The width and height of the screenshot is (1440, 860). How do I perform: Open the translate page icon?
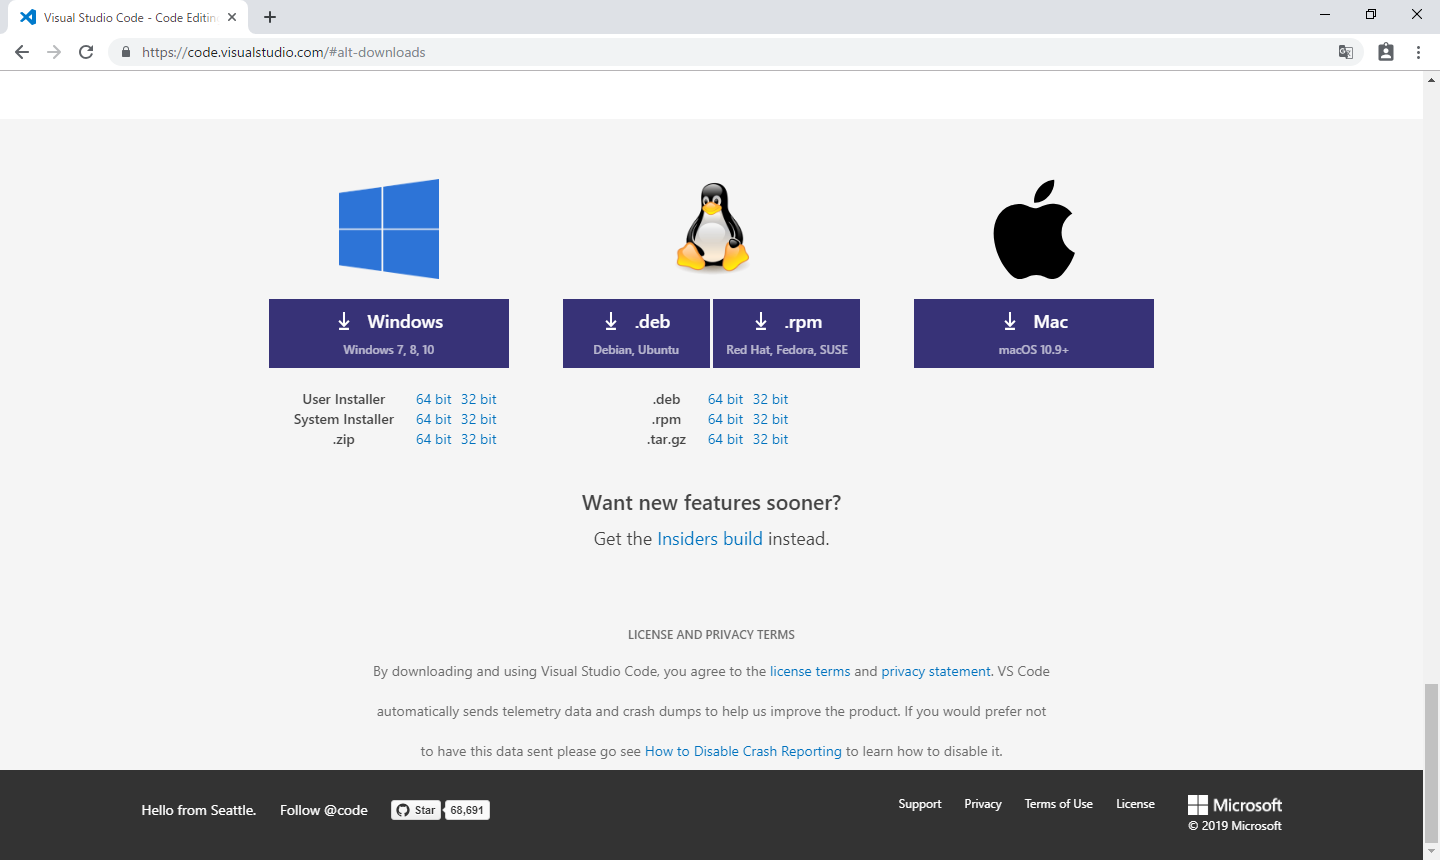[1346, 52]
